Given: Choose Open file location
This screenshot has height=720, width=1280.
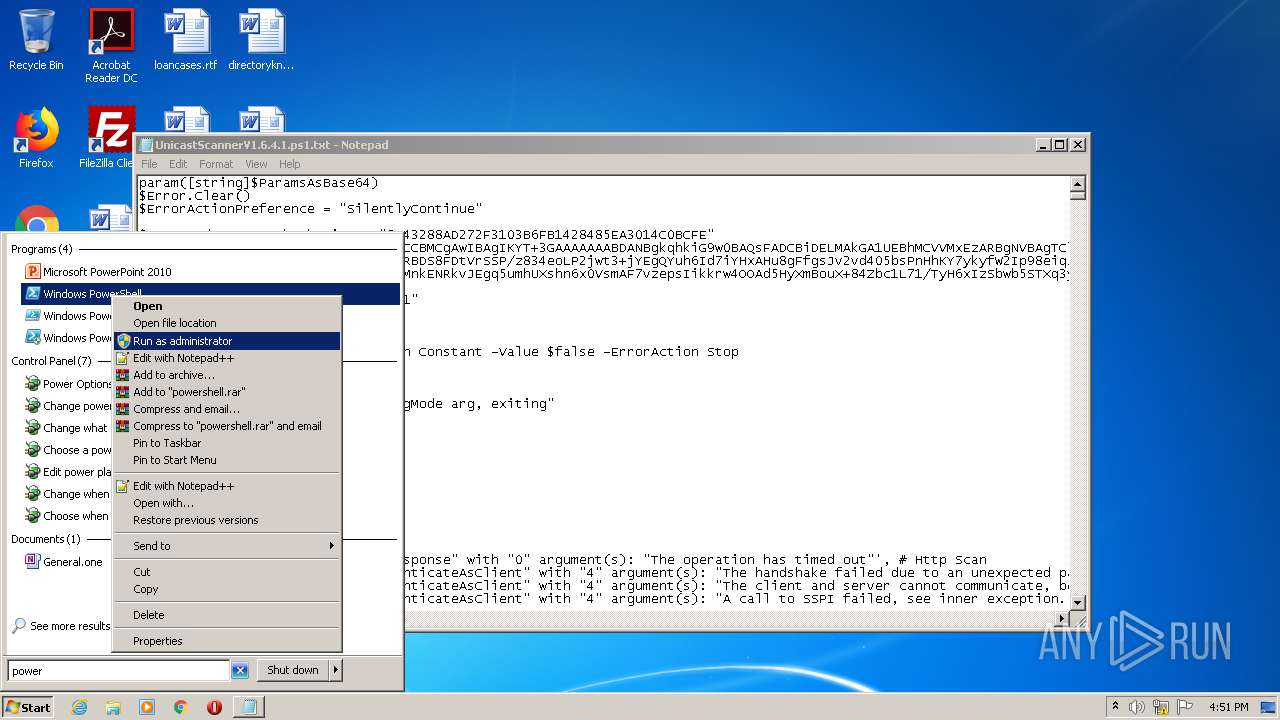Looking at the screenshot, I should tap(227, 323).
